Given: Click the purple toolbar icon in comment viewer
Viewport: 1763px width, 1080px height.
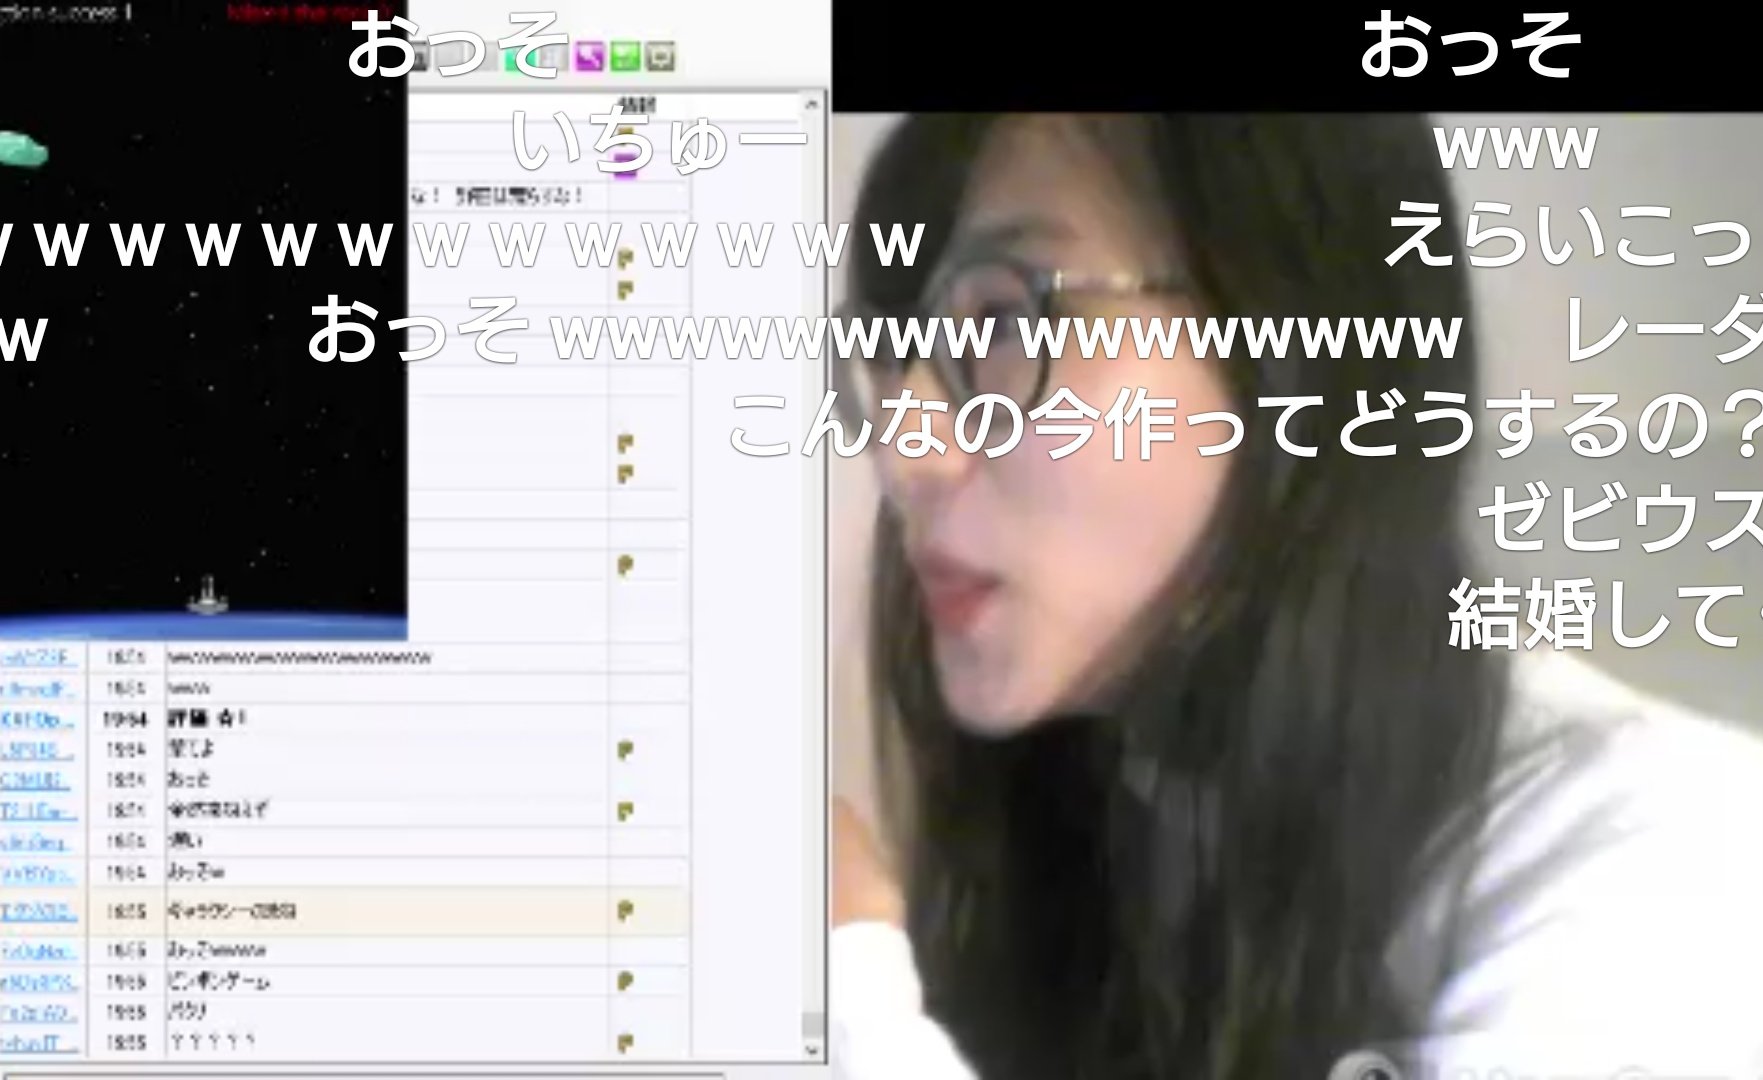Looking at the screenshot, I should click(x=589, y=57).
